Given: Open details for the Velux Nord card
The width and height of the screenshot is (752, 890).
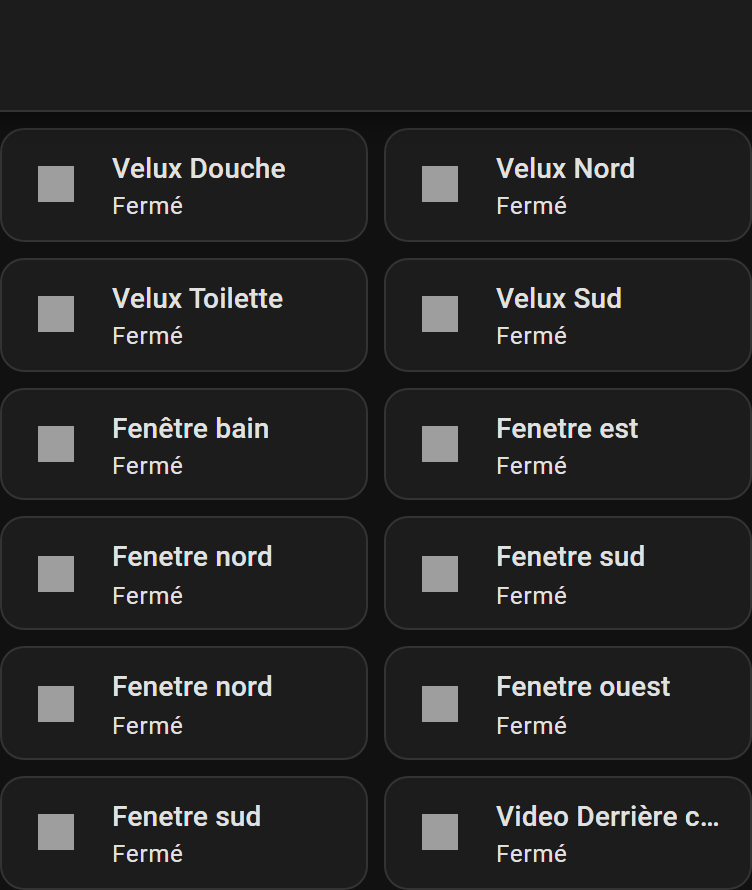Looking at the screenshot, I should (x=566, y=184).
